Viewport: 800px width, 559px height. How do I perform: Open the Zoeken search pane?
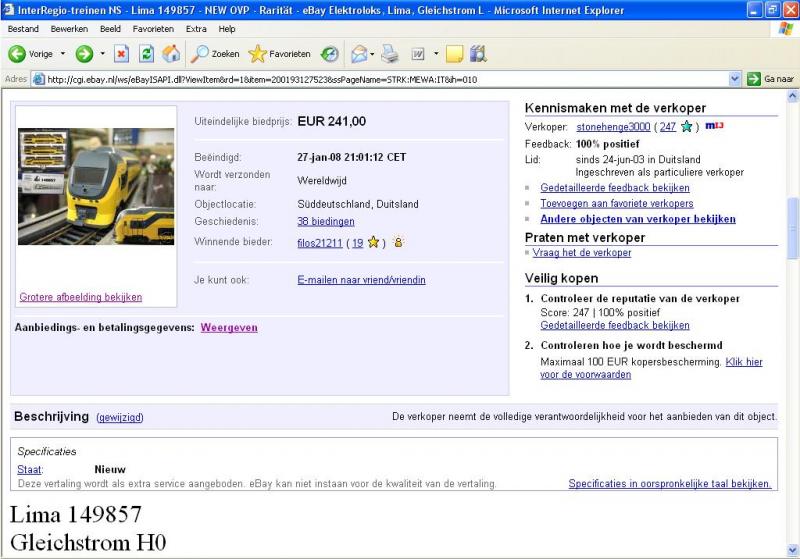click(215, 54)
